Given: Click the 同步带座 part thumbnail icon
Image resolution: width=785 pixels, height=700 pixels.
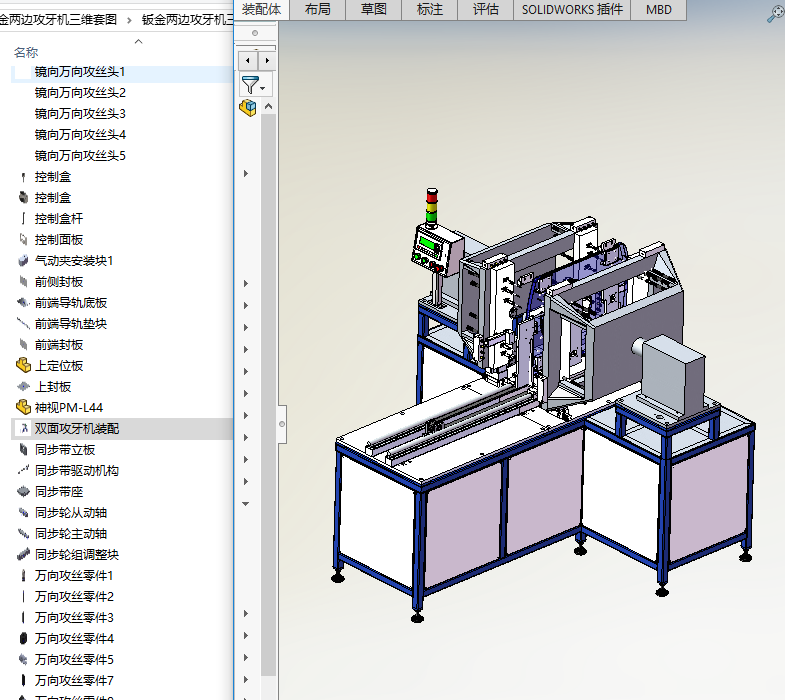Looking at the screenshot, I should pos(23,491).
